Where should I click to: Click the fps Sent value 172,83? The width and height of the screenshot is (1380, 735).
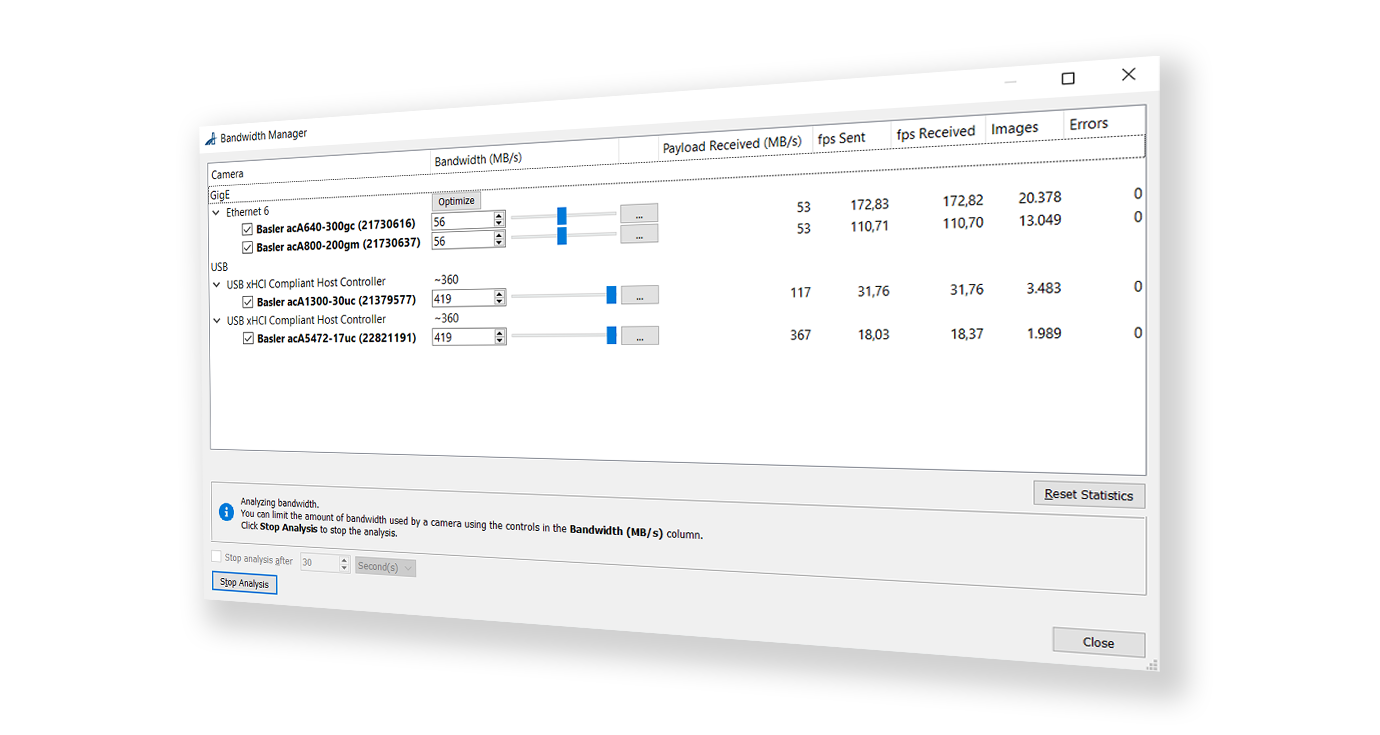click(x=869, y=205)
